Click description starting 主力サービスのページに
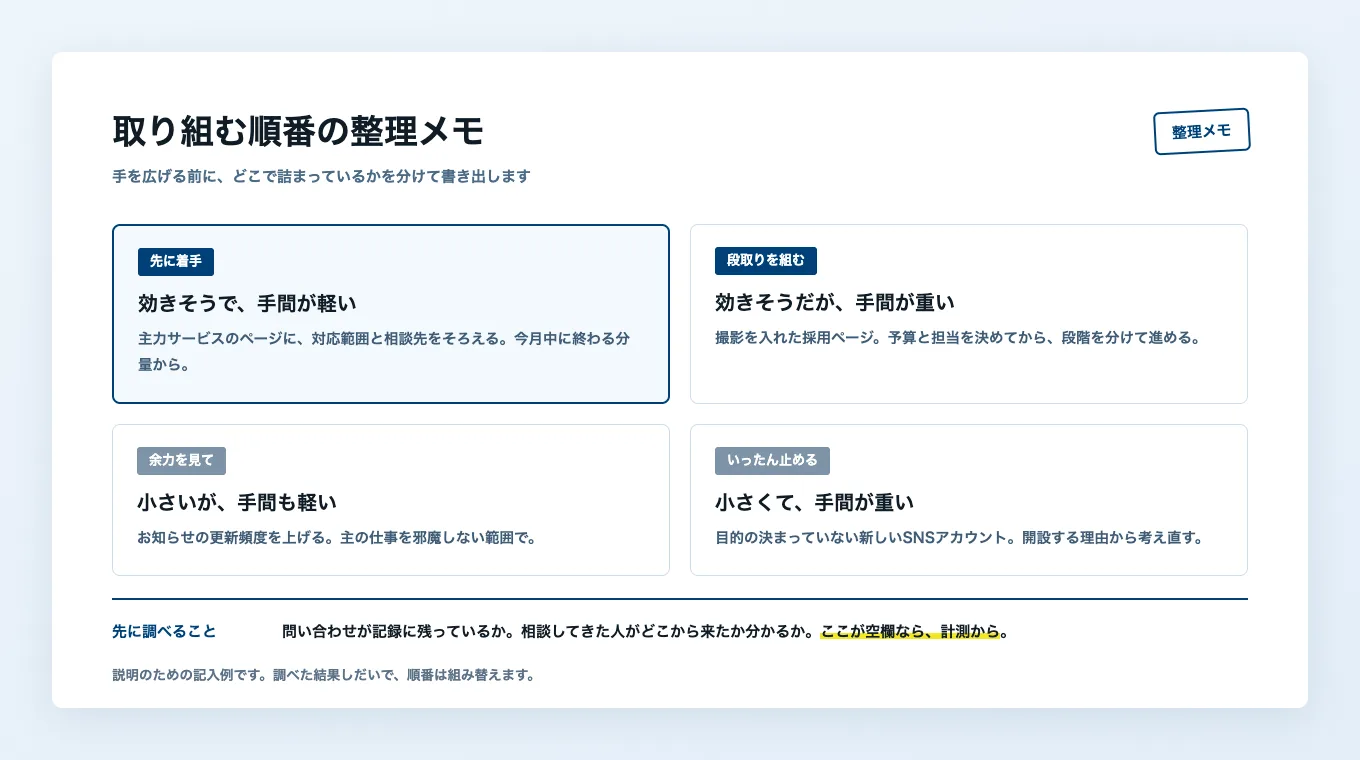The image size is (1360, 760). [385, 351]
